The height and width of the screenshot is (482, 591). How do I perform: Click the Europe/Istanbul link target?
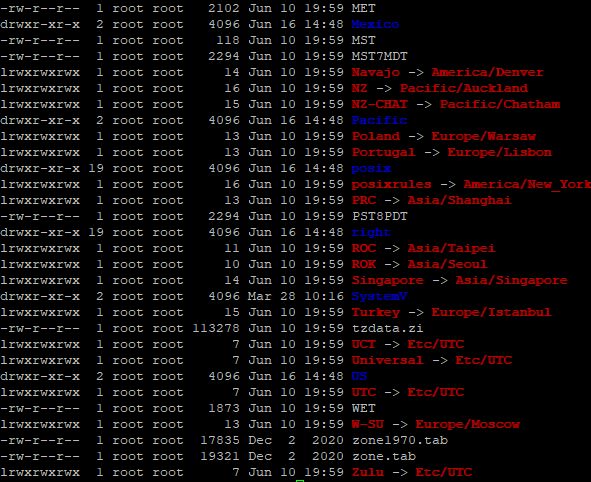(x=491, y=312)
